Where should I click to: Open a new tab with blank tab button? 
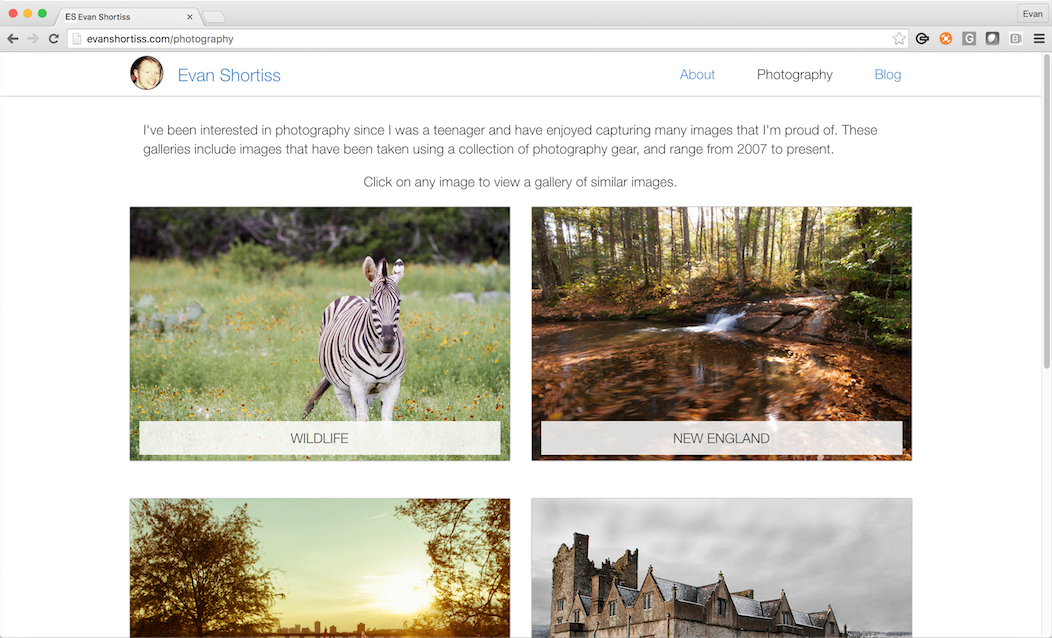pos(214,17)
